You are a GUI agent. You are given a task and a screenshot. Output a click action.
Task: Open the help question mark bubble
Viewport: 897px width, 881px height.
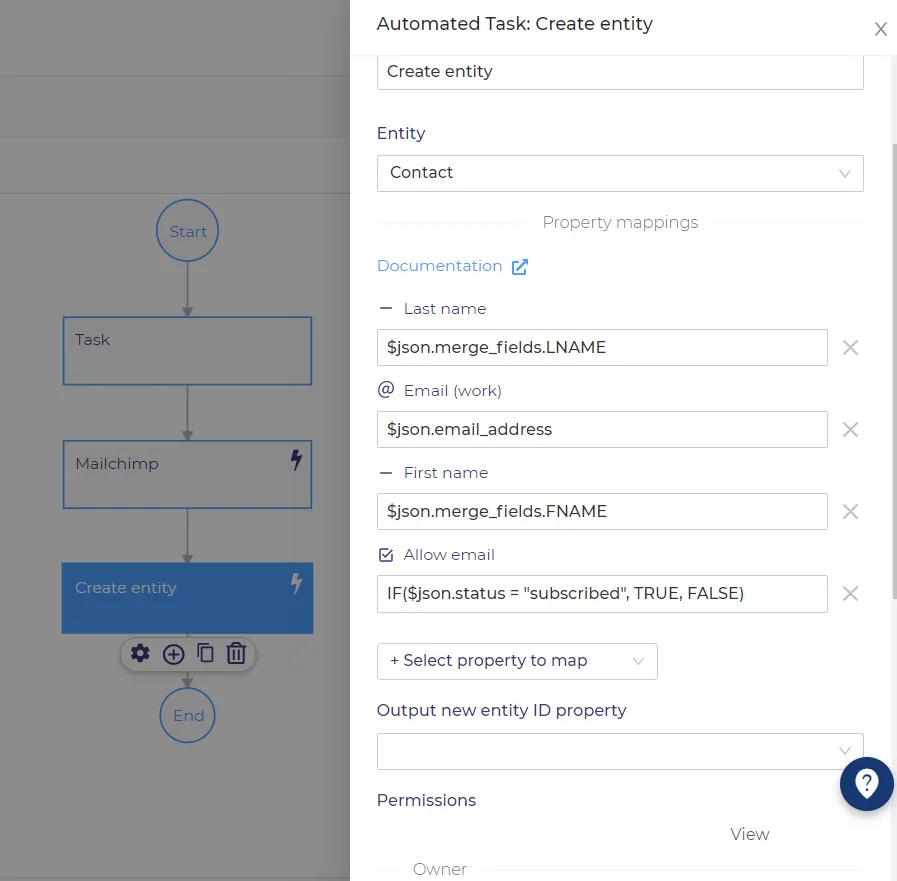click(866, 784)
